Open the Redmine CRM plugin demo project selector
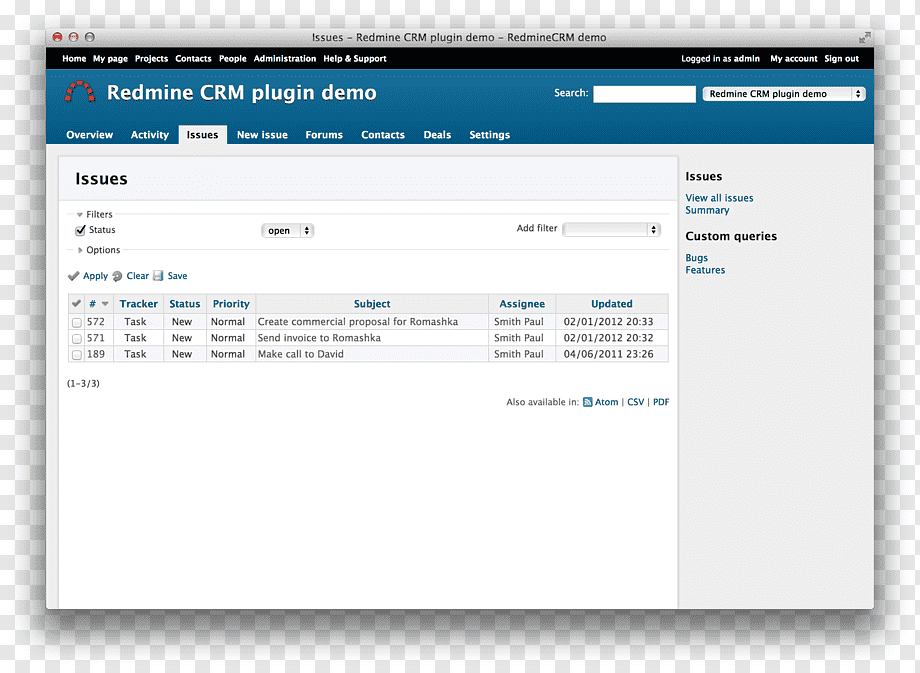 (x=784, y=94)
